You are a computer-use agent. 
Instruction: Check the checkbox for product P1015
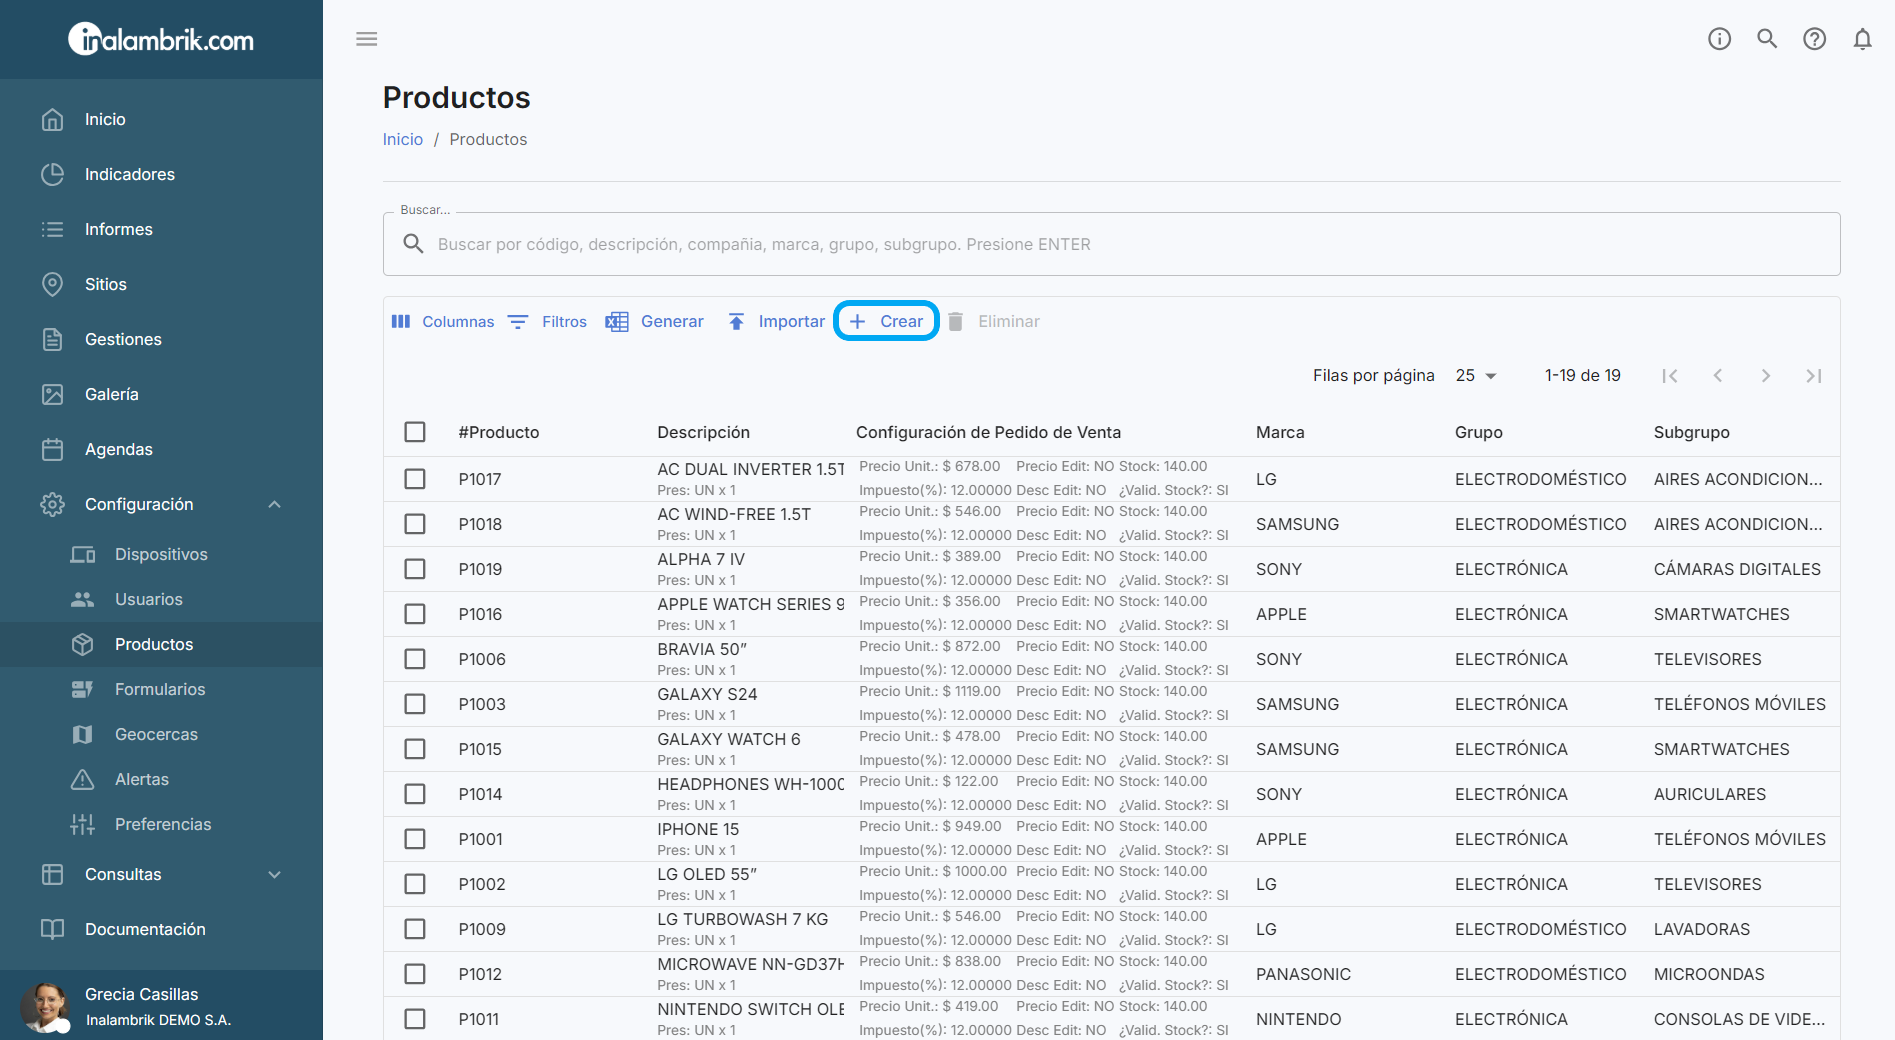(x=415, y=749)
